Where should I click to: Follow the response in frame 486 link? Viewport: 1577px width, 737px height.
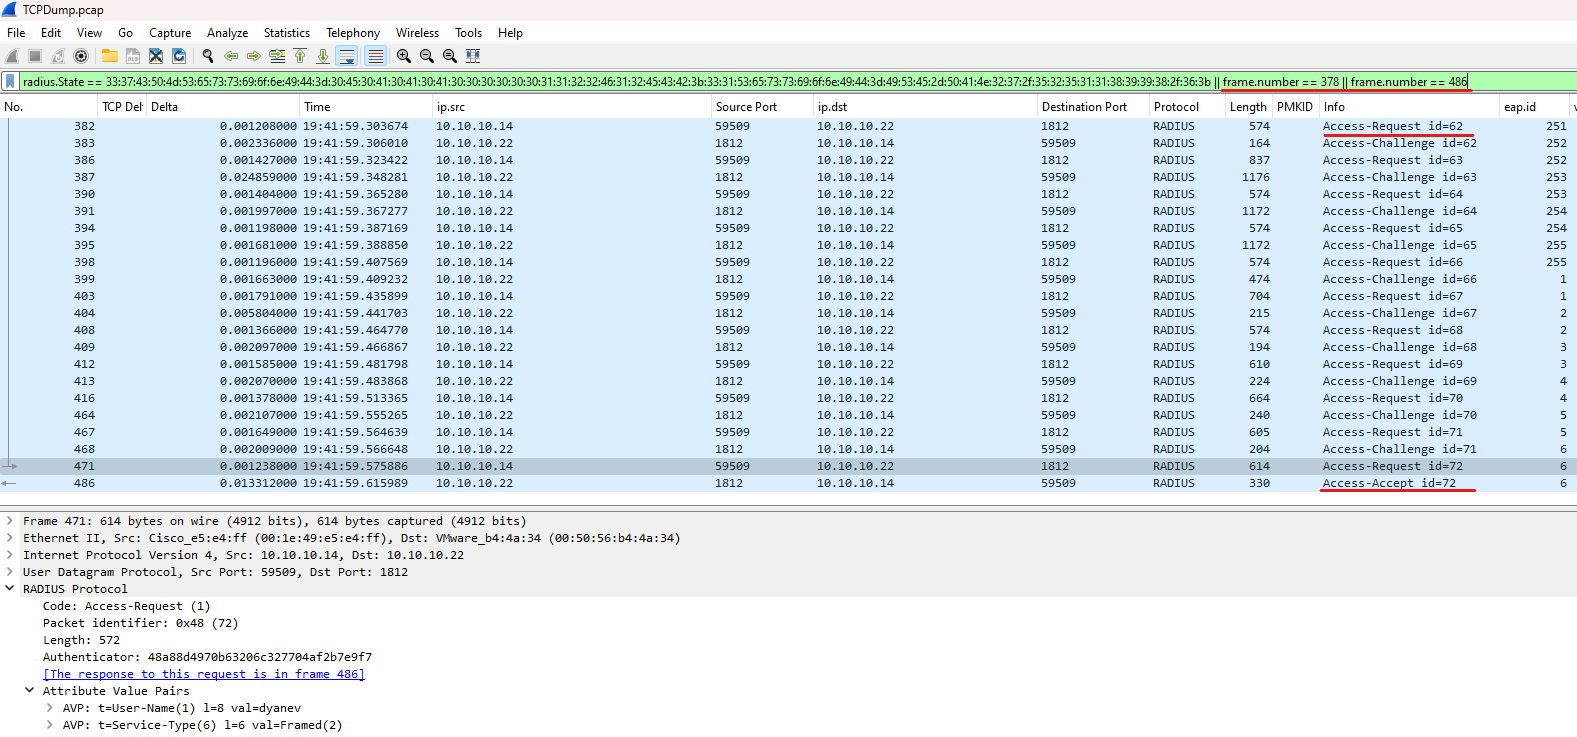[x=204, y=674]
